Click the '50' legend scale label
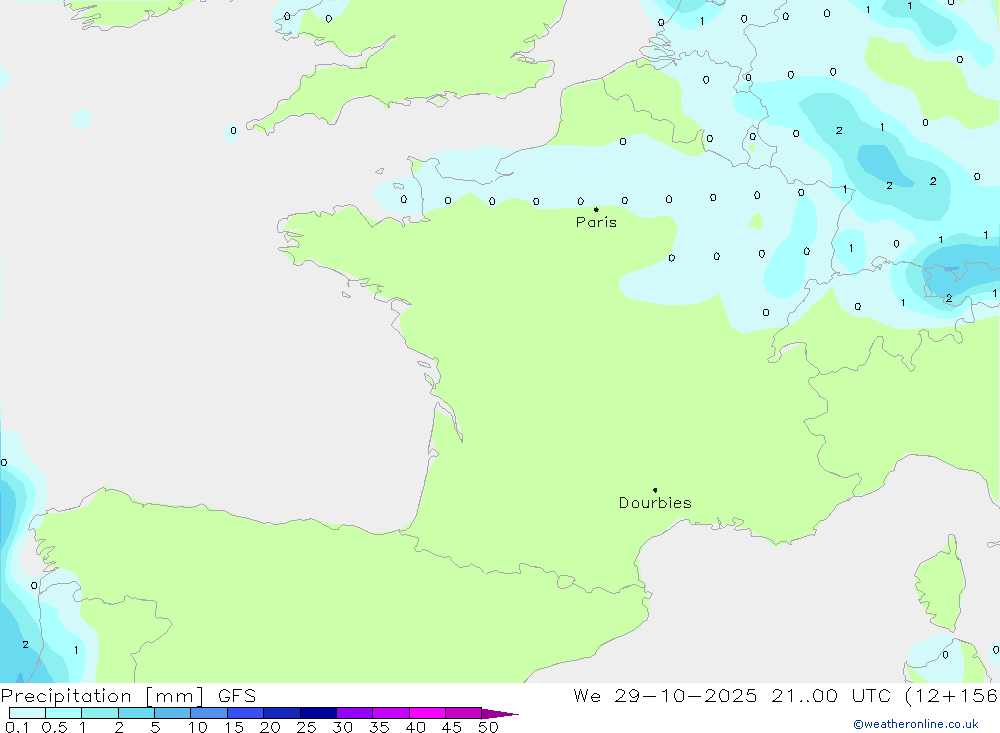1000x733 pixels. click(488, 727)
